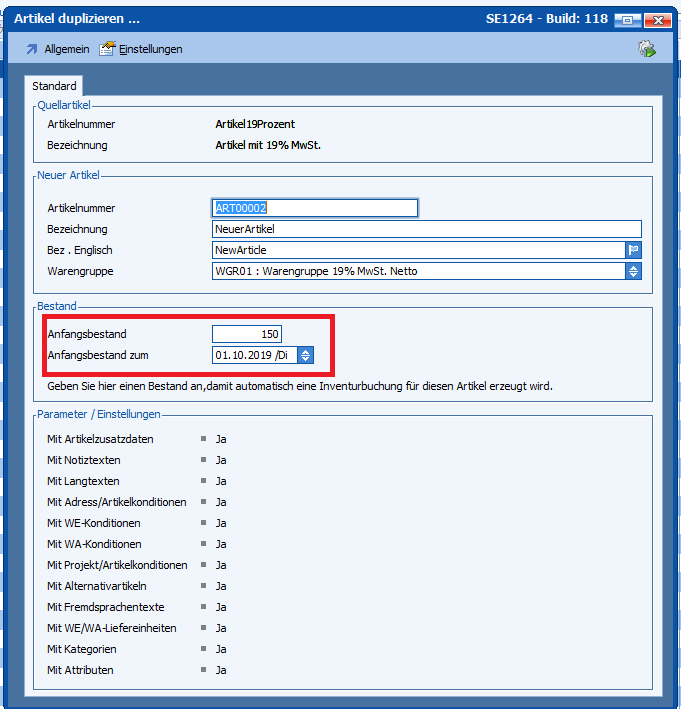Viewport: 681px width, 709px height.
Task: Click the blue arrow icon beside Allgemein
Action: 32,49
